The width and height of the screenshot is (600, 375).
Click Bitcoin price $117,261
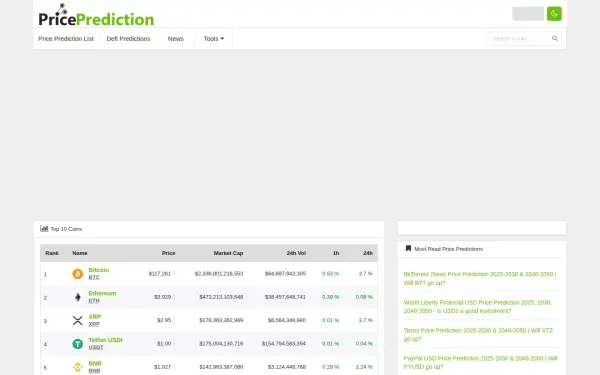tap(160, 274)
